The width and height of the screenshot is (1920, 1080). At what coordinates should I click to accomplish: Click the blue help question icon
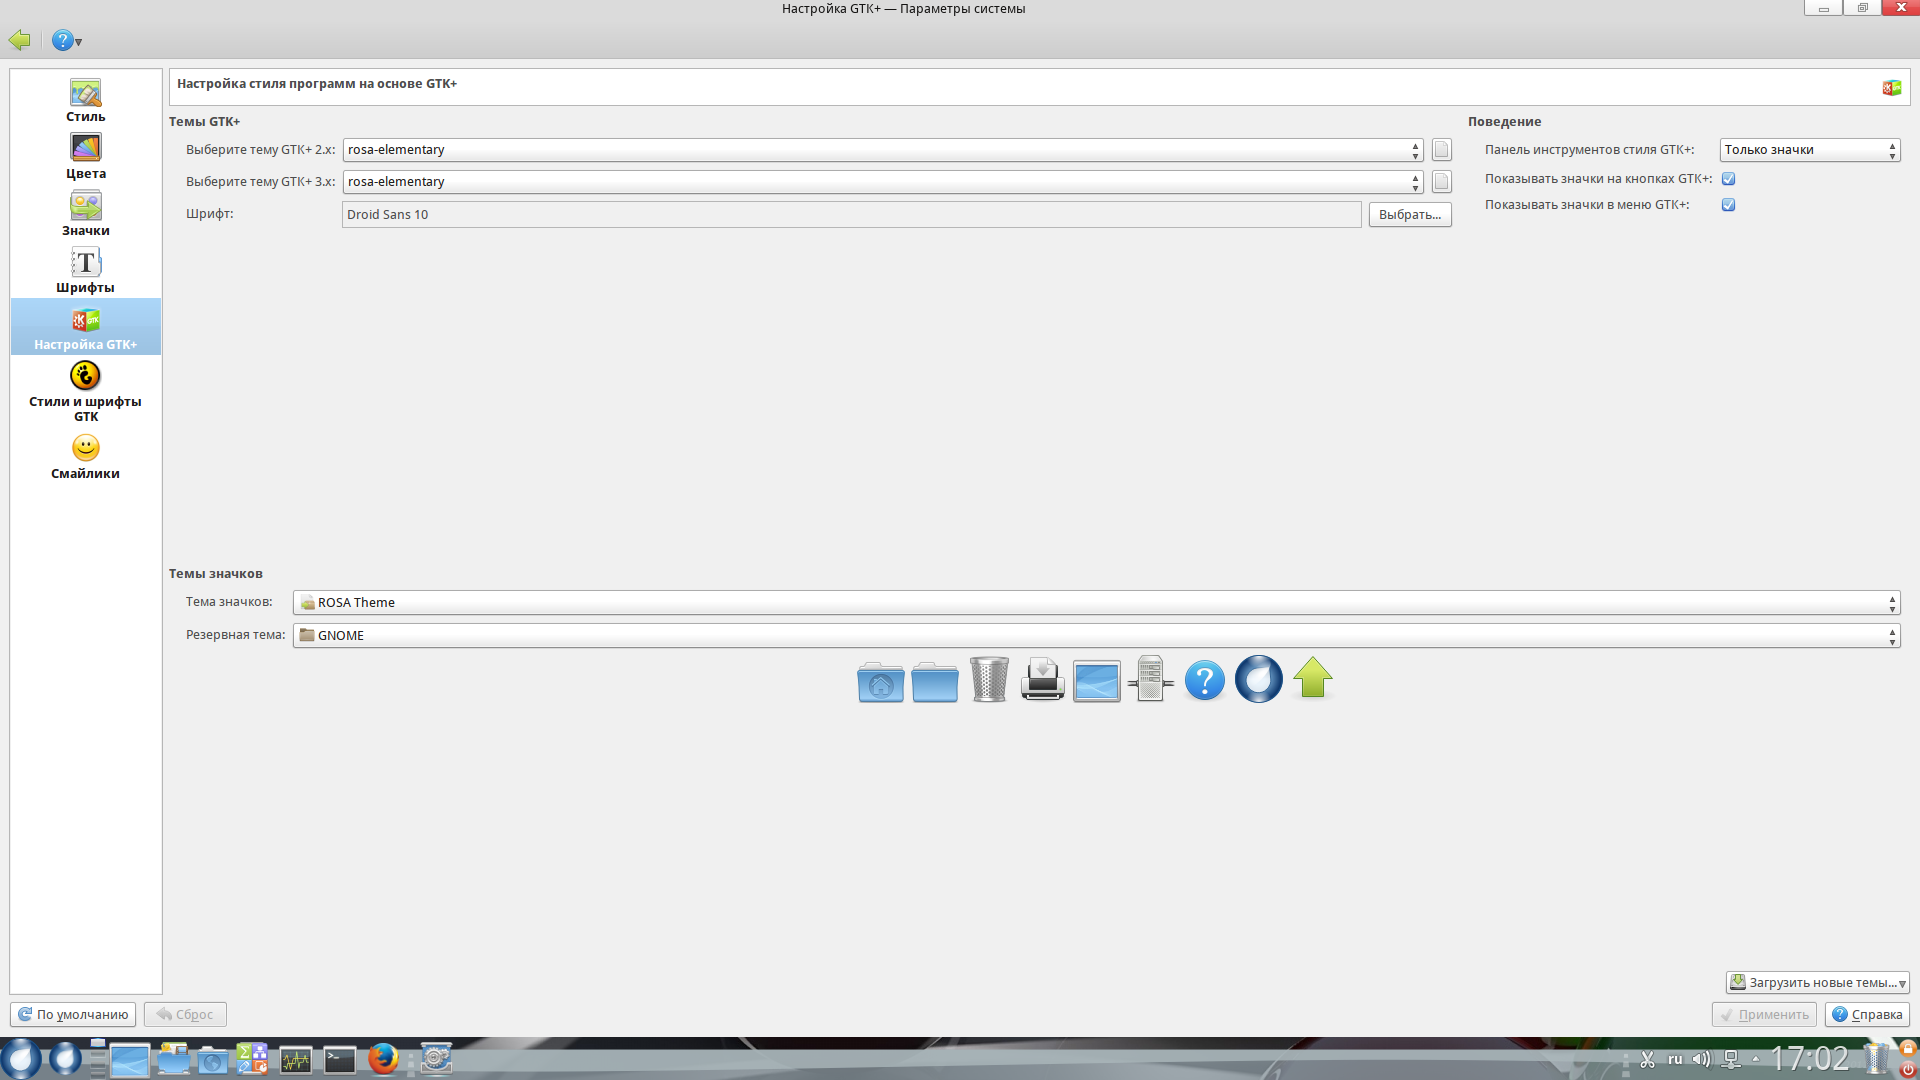pos(63,40)
